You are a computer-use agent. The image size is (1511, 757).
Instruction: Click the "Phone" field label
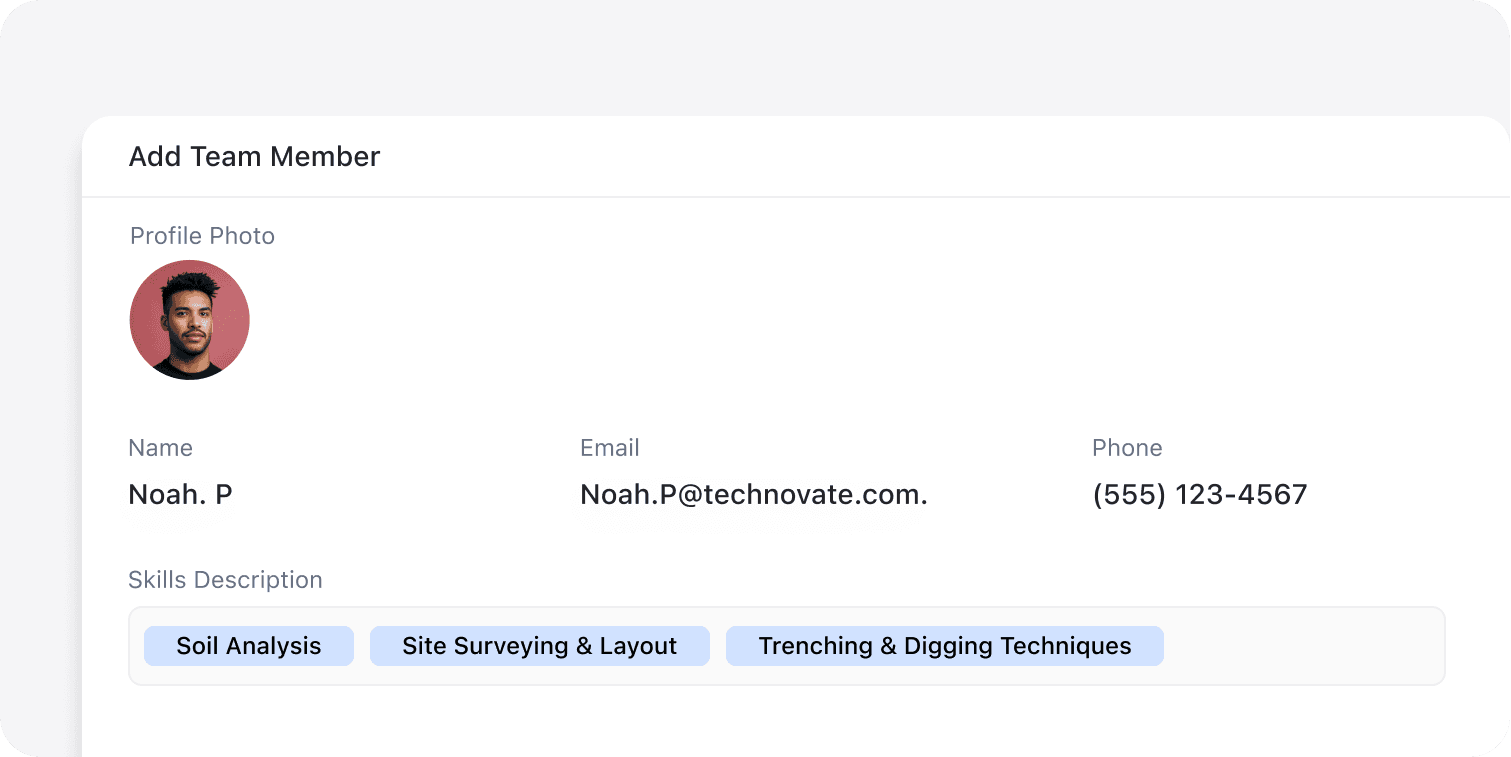[1127, 448]
